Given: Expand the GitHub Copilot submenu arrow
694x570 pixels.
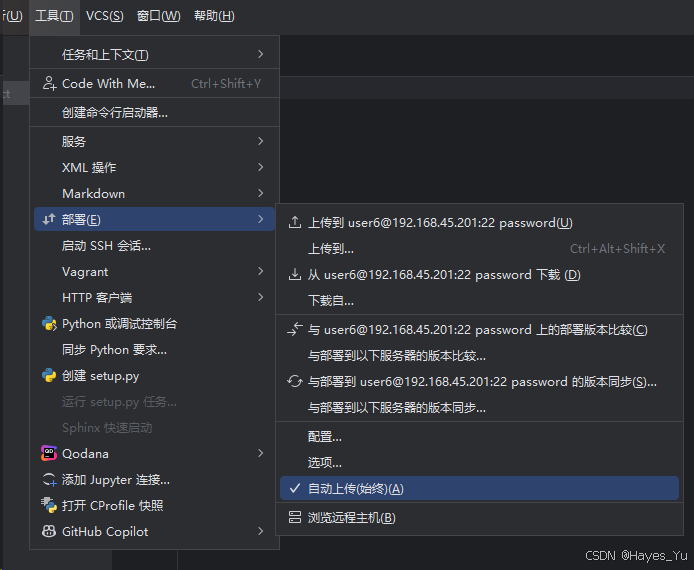Looking at the screenshot, I should (261, 531).
